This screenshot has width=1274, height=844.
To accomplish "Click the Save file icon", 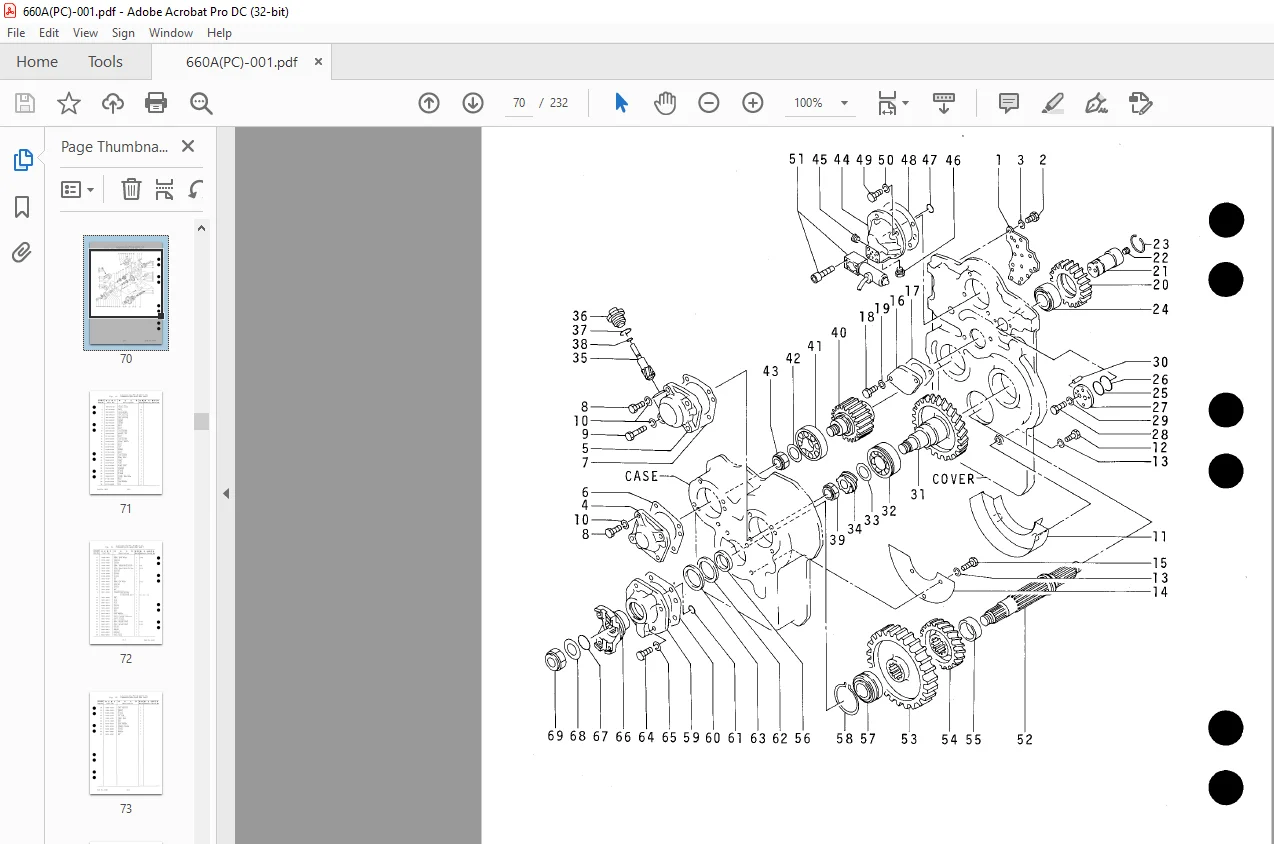I will click(25, 103).
